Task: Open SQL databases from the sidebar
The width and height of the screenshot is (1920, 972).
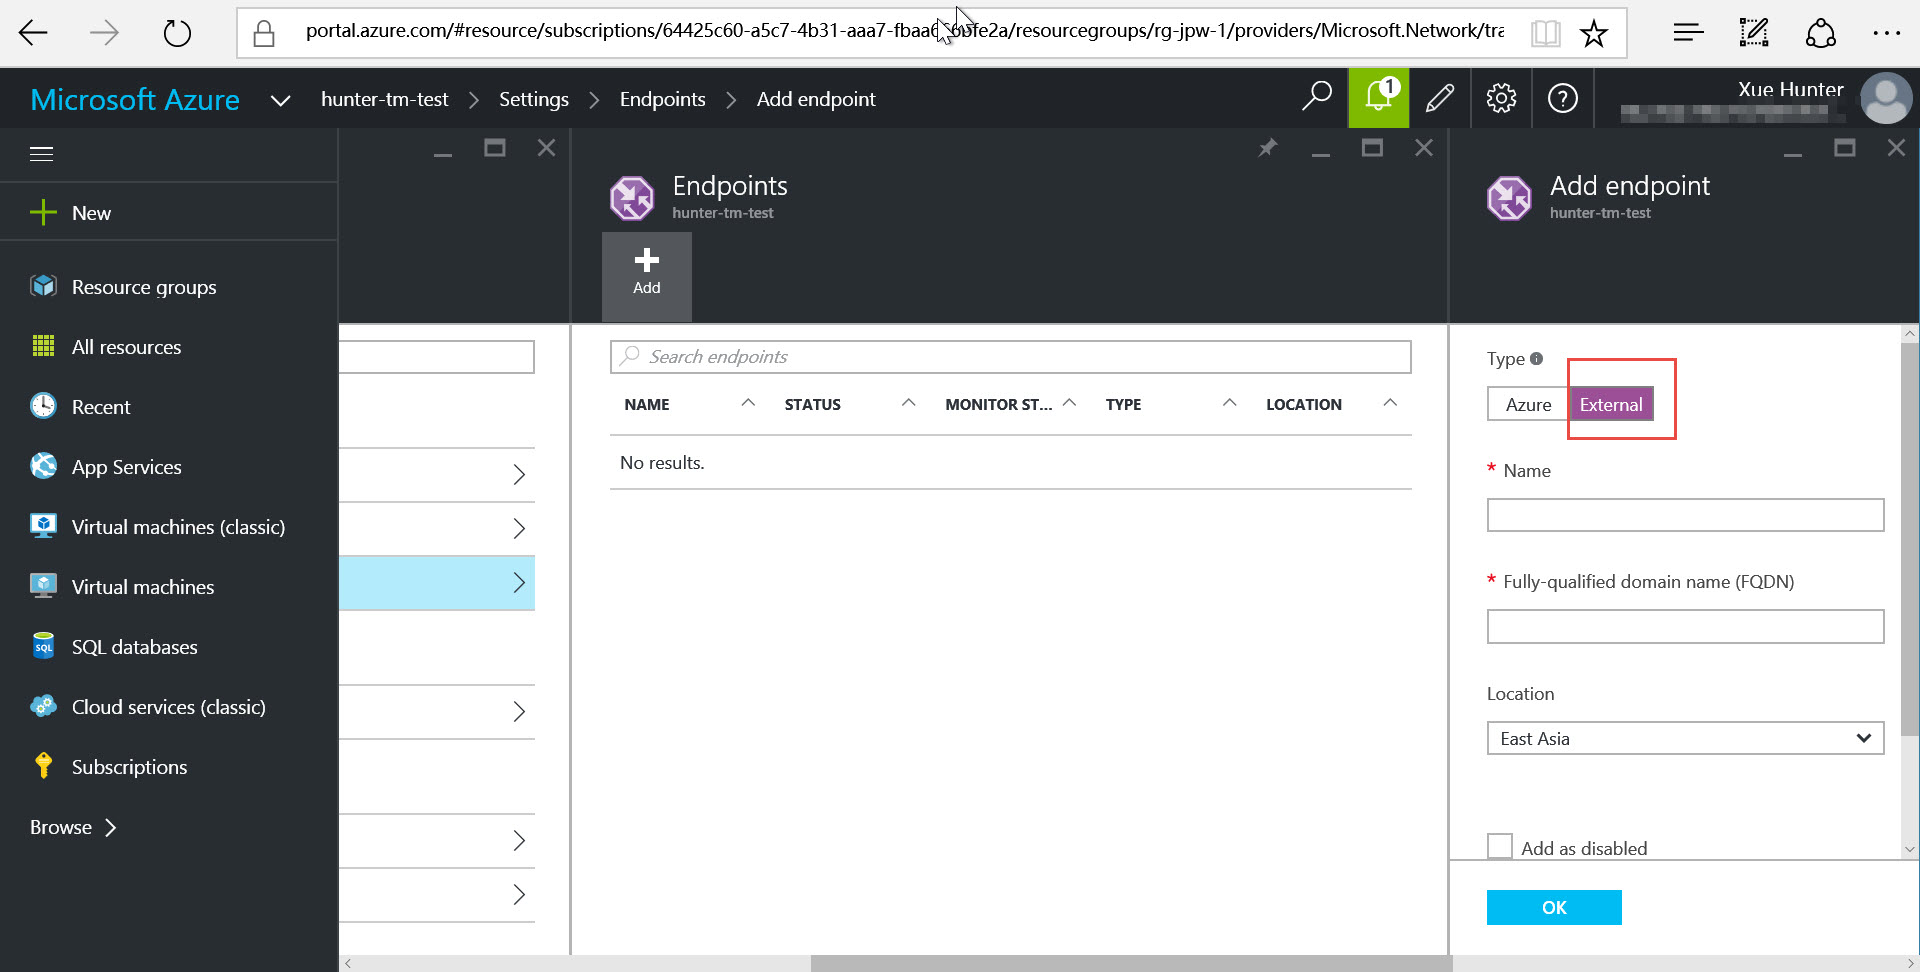Action: [134, 647]
